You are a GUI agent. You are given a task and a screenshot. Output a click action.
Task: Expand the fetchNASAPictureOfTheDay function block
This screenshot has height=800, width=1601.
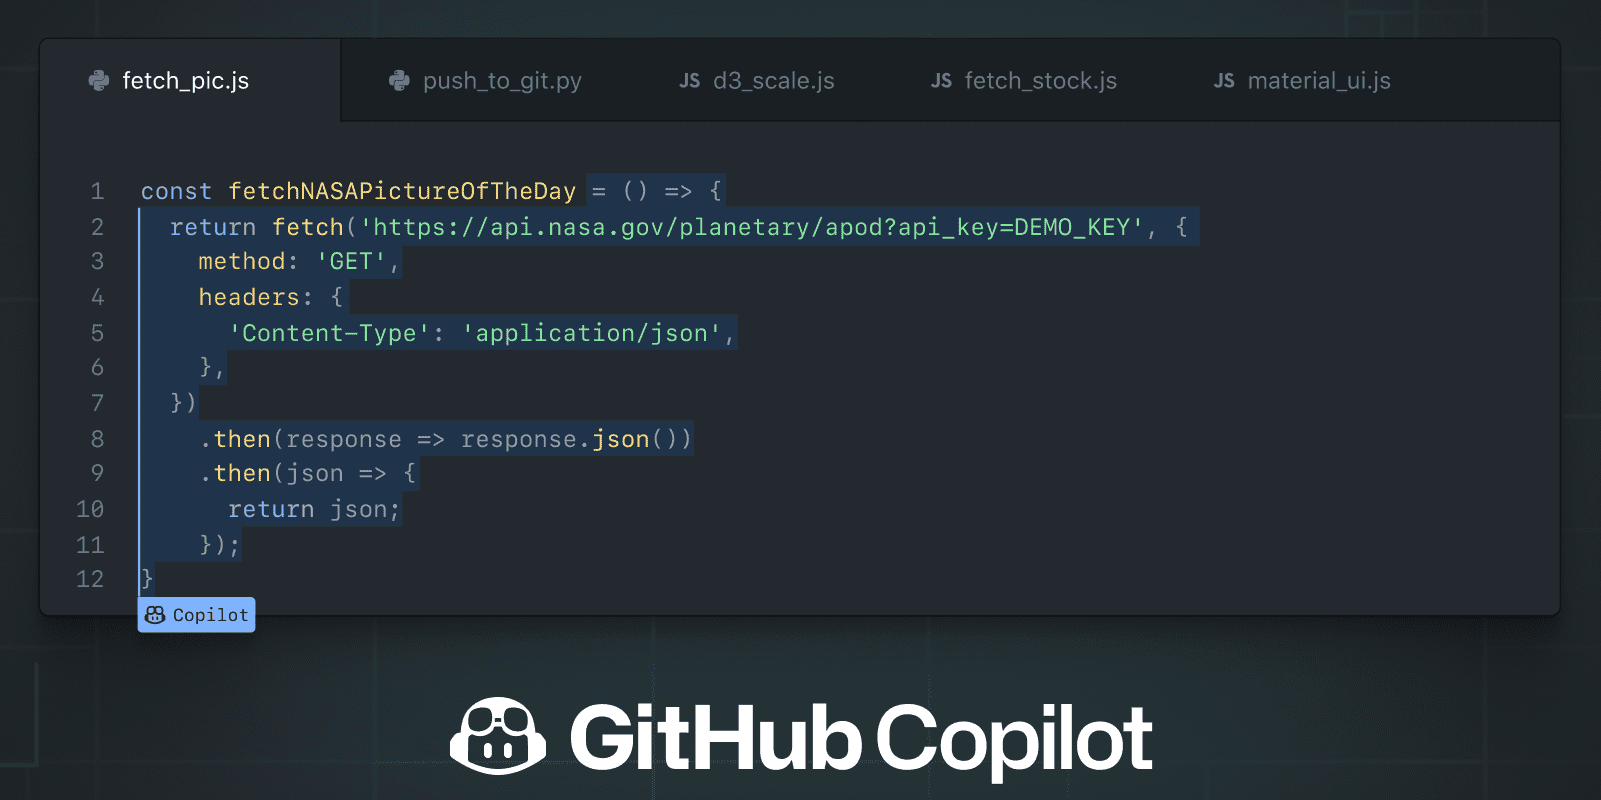click(400, 190)
